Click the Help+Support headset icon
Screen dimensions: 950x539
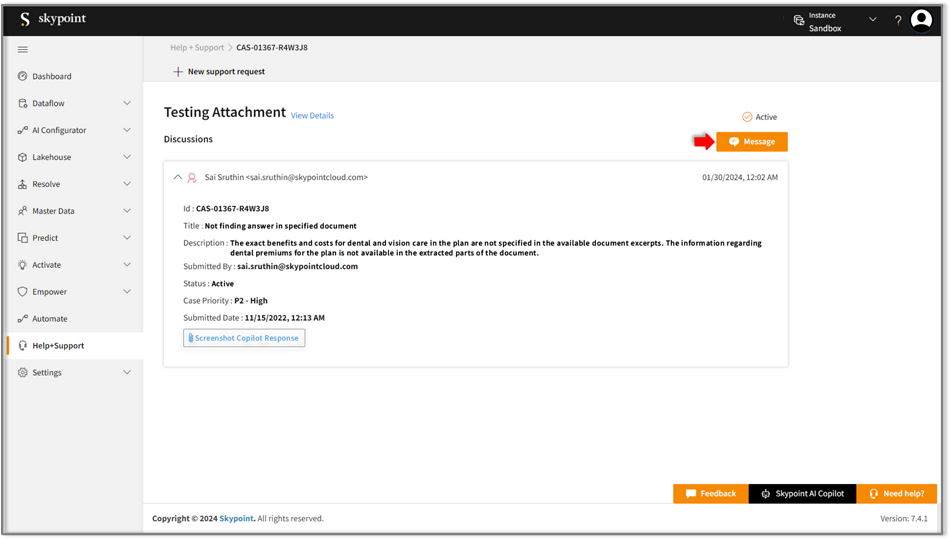[22, 346]
